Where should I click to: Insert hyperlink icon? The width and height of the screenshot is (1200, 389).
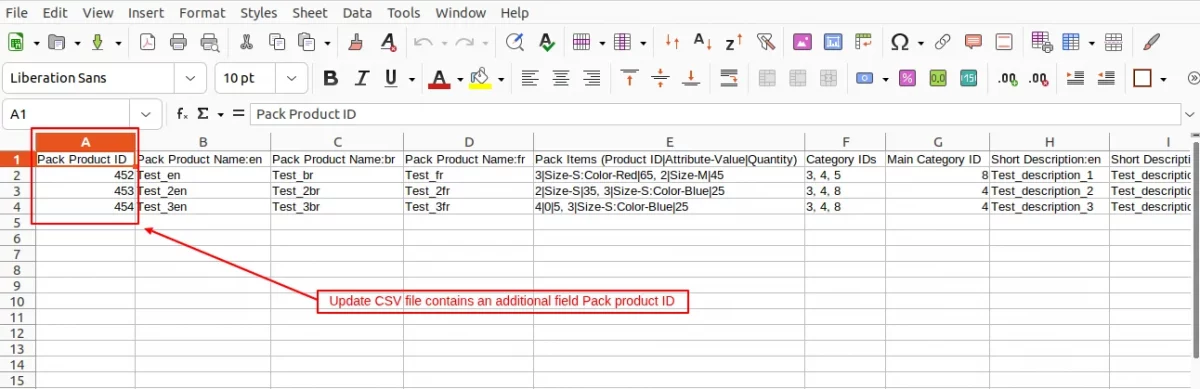coord(942,43)
